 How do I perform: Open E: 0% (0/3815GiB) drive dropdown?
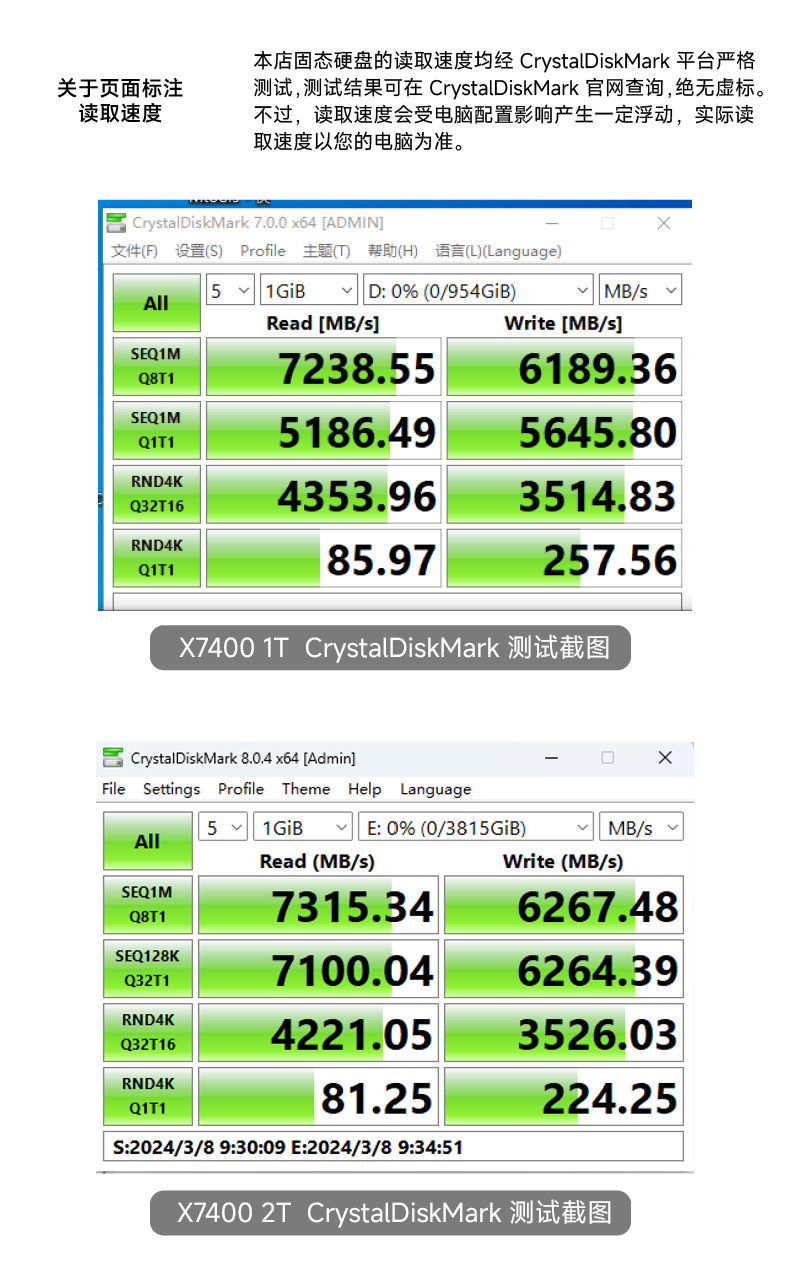pyautogui.click(x=476, y=828)
